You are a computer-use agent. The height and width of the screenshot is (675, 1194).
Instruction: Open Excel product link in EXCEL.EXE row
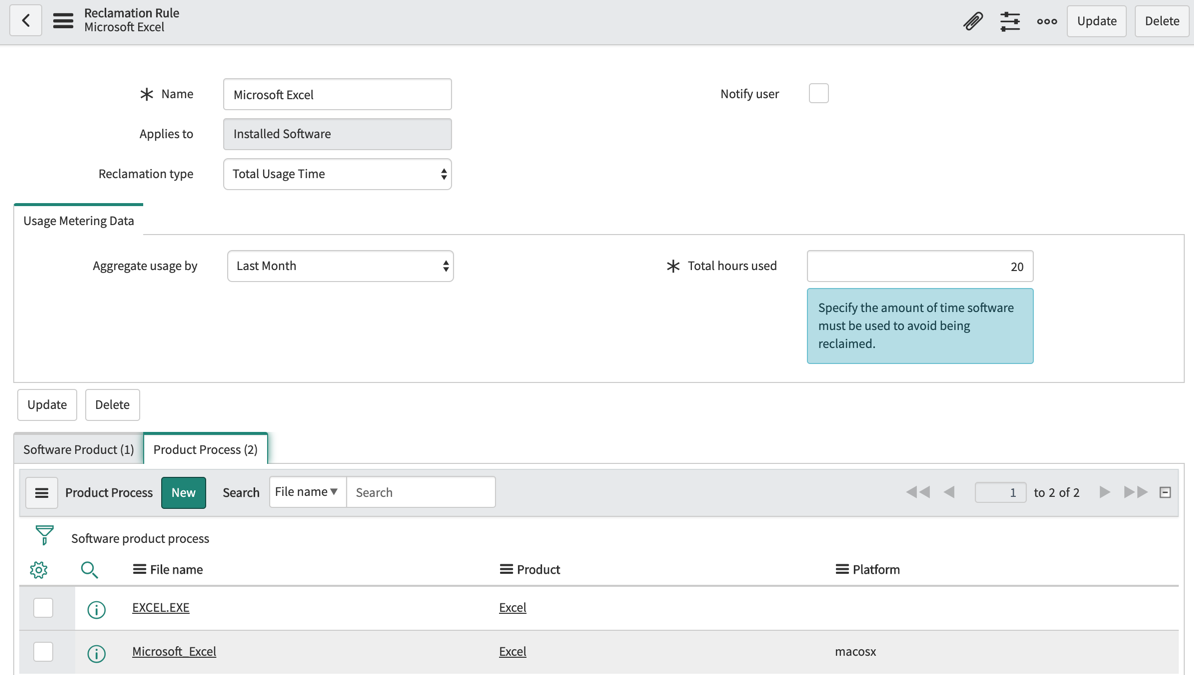(512, 608)
